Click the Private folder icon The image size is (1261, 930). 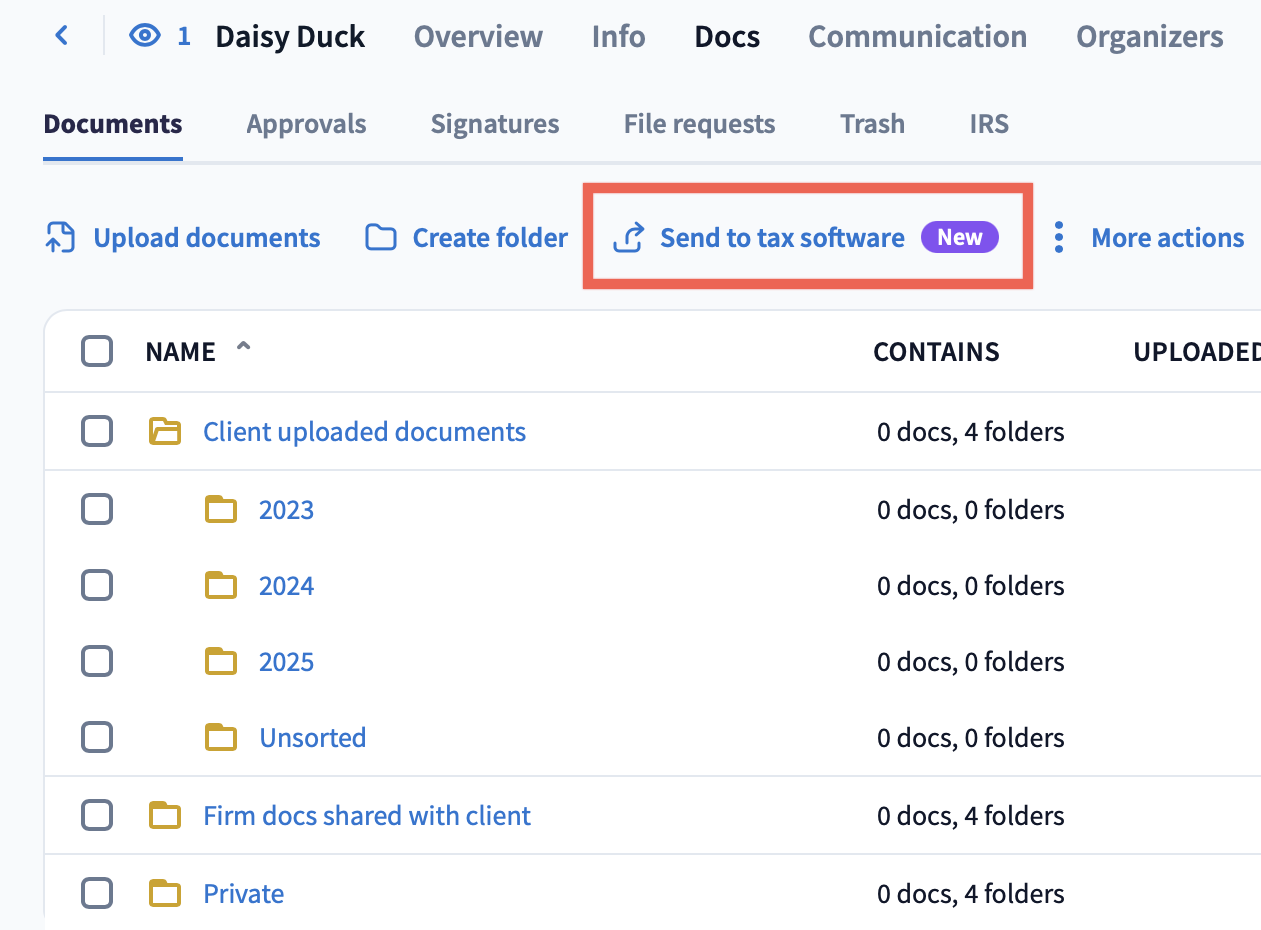tap(165, 894)
